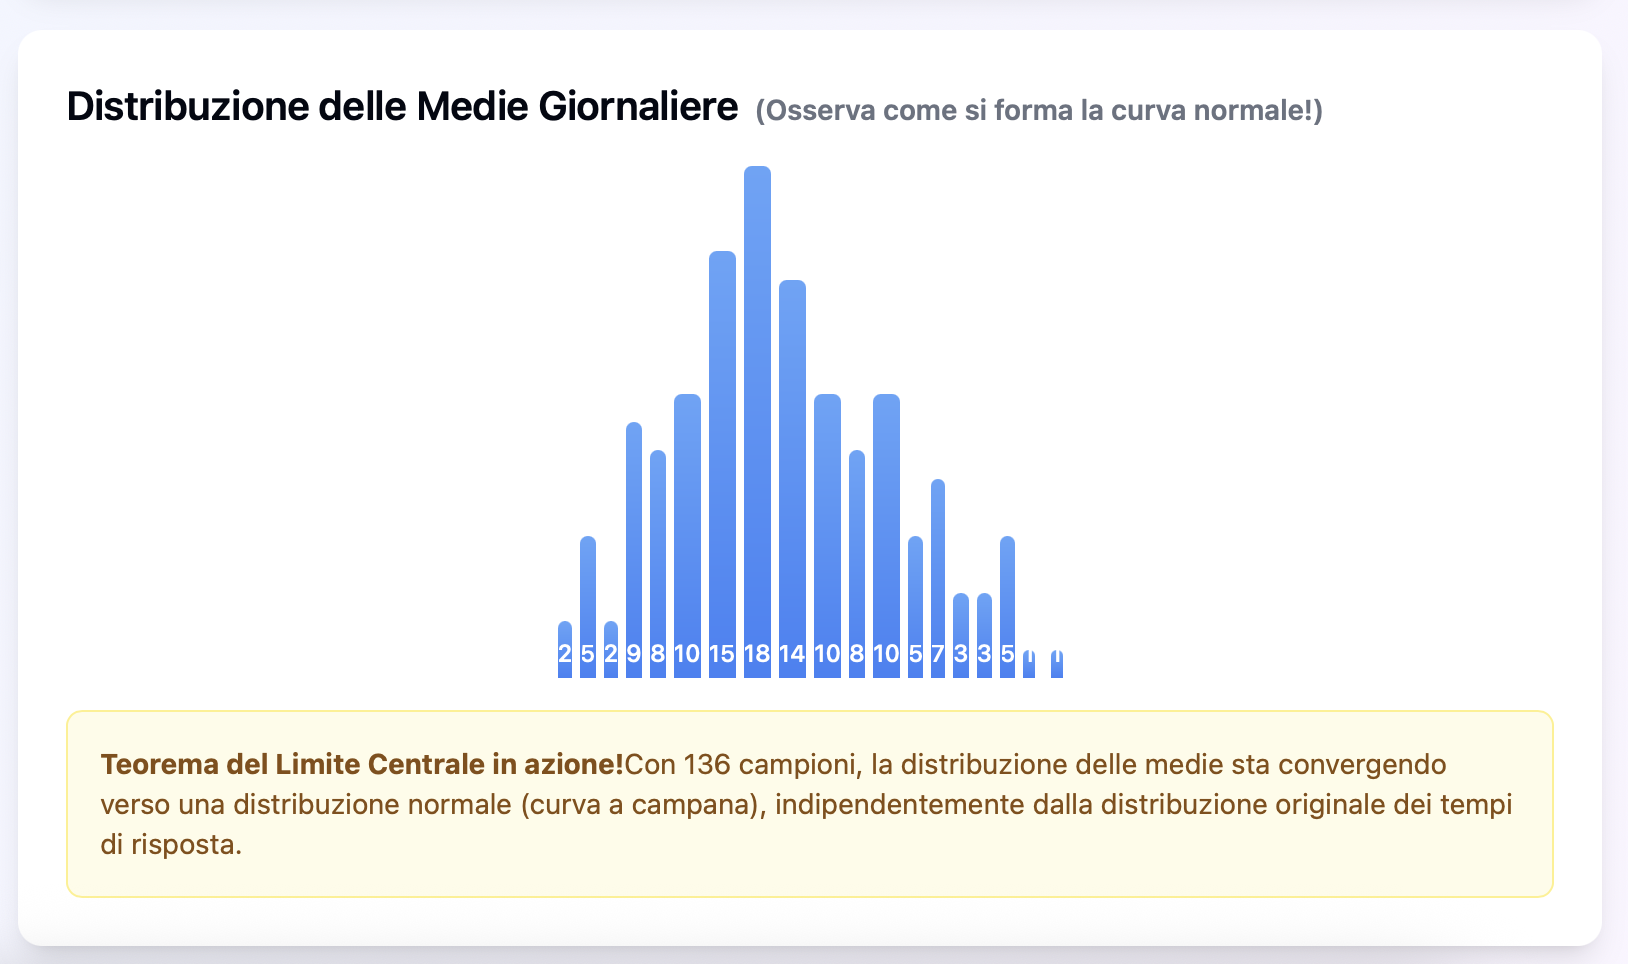Select the histogram bar labeled 15

722,460
